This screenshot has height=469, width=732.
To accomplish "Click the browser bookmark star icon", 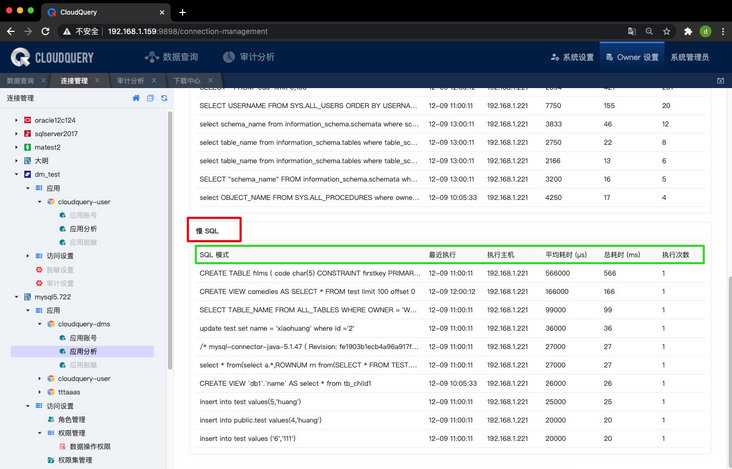I will coord(666,32).
